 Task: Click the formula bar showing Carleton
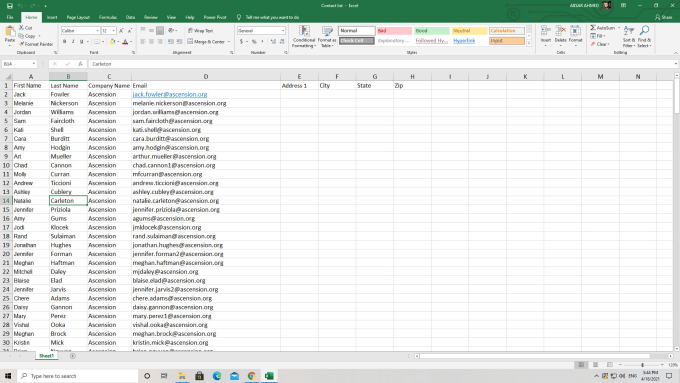[x=382, y=64]
